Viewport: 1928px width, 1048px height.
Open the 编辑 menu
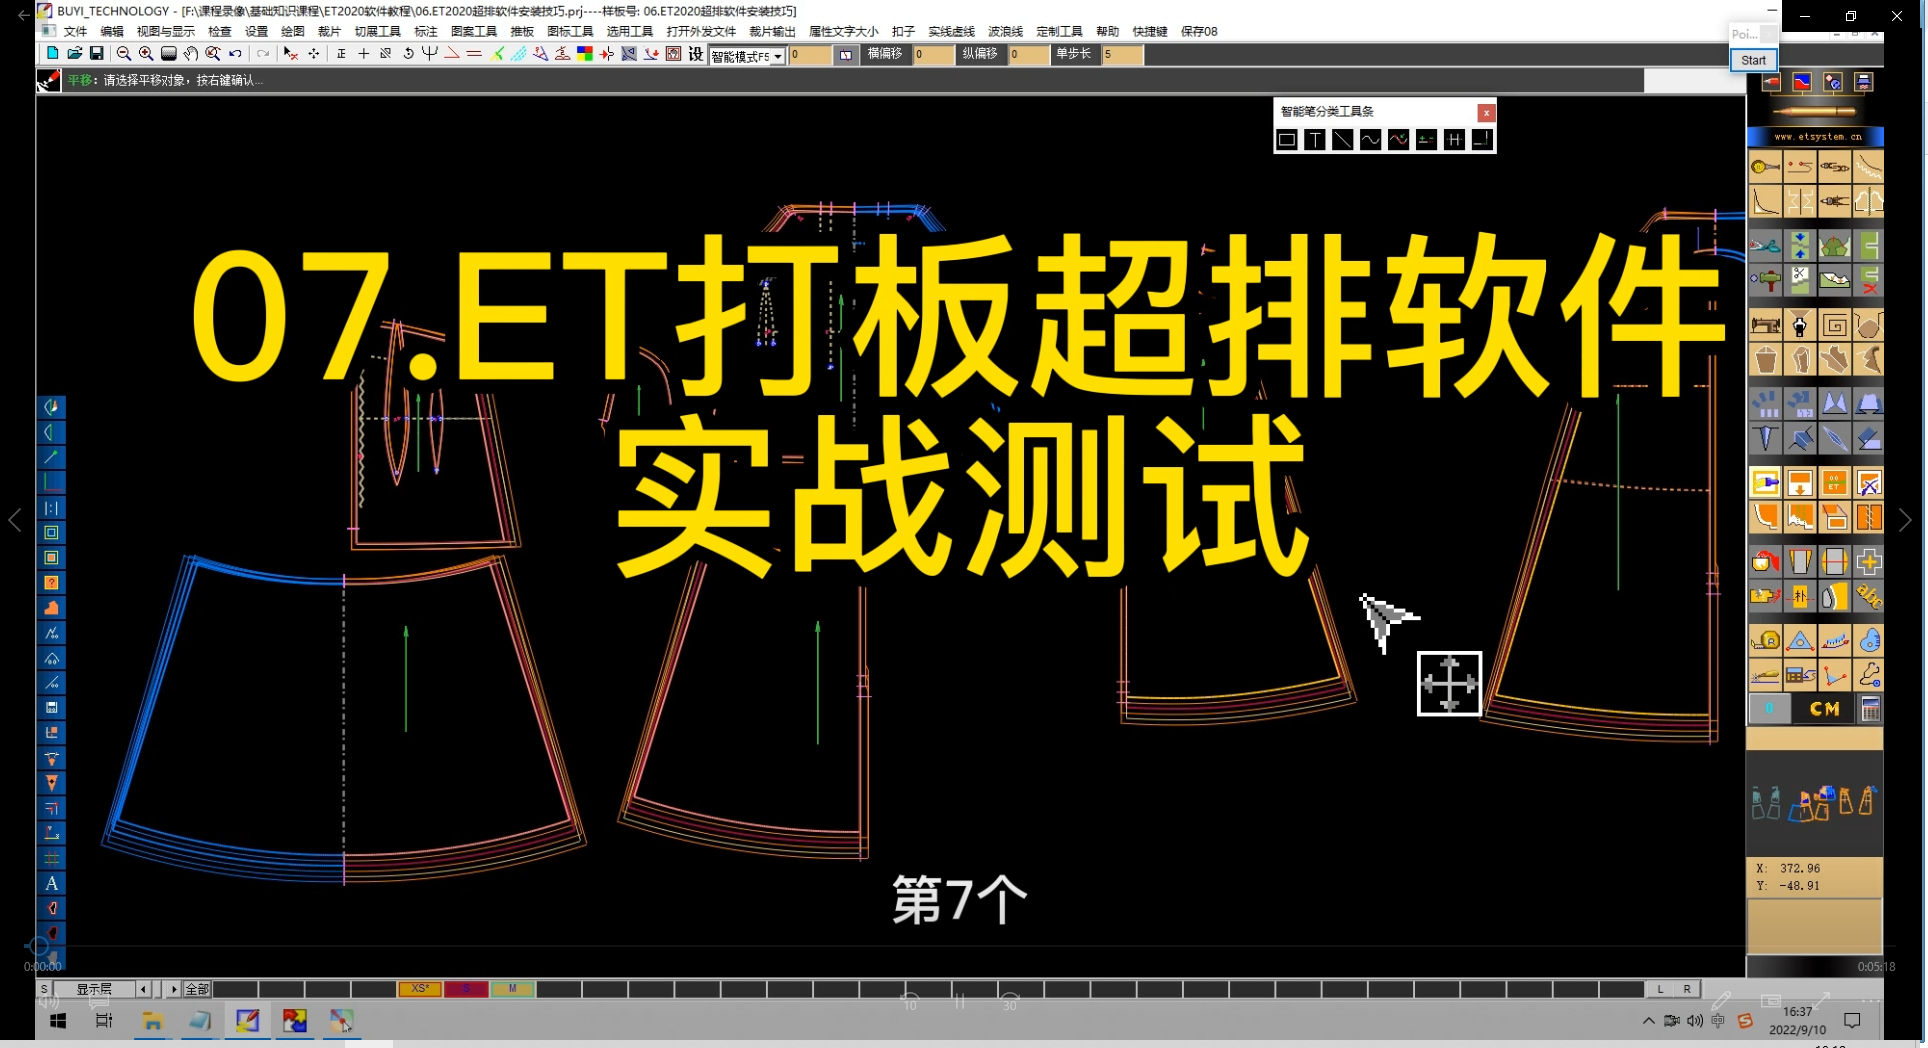[112, 31]
